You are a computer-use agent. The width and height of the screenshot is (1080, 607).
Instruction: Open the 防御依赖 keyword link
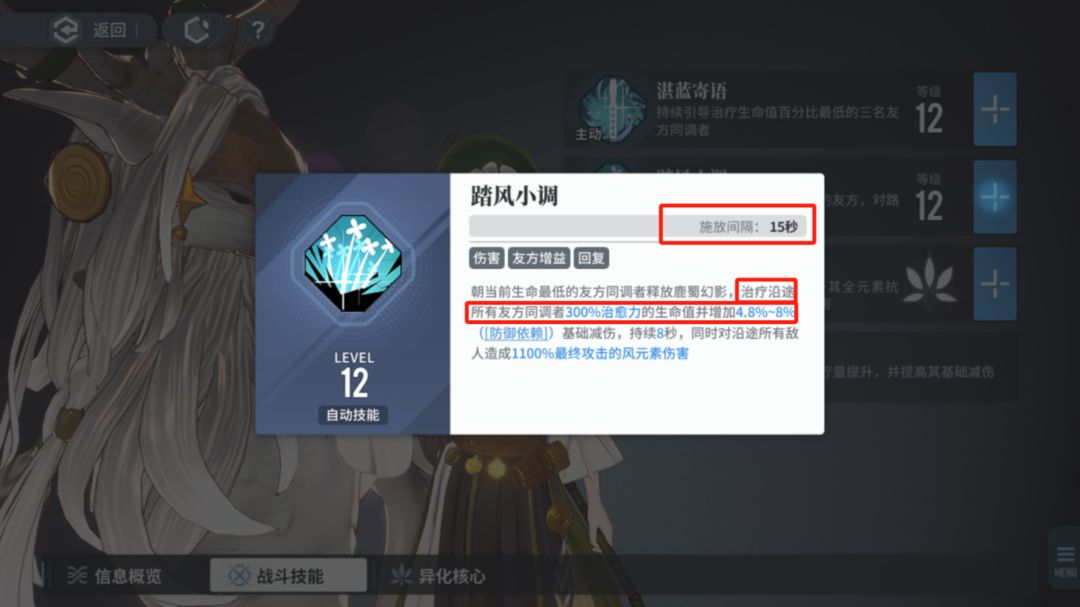[x=517, y=333]
